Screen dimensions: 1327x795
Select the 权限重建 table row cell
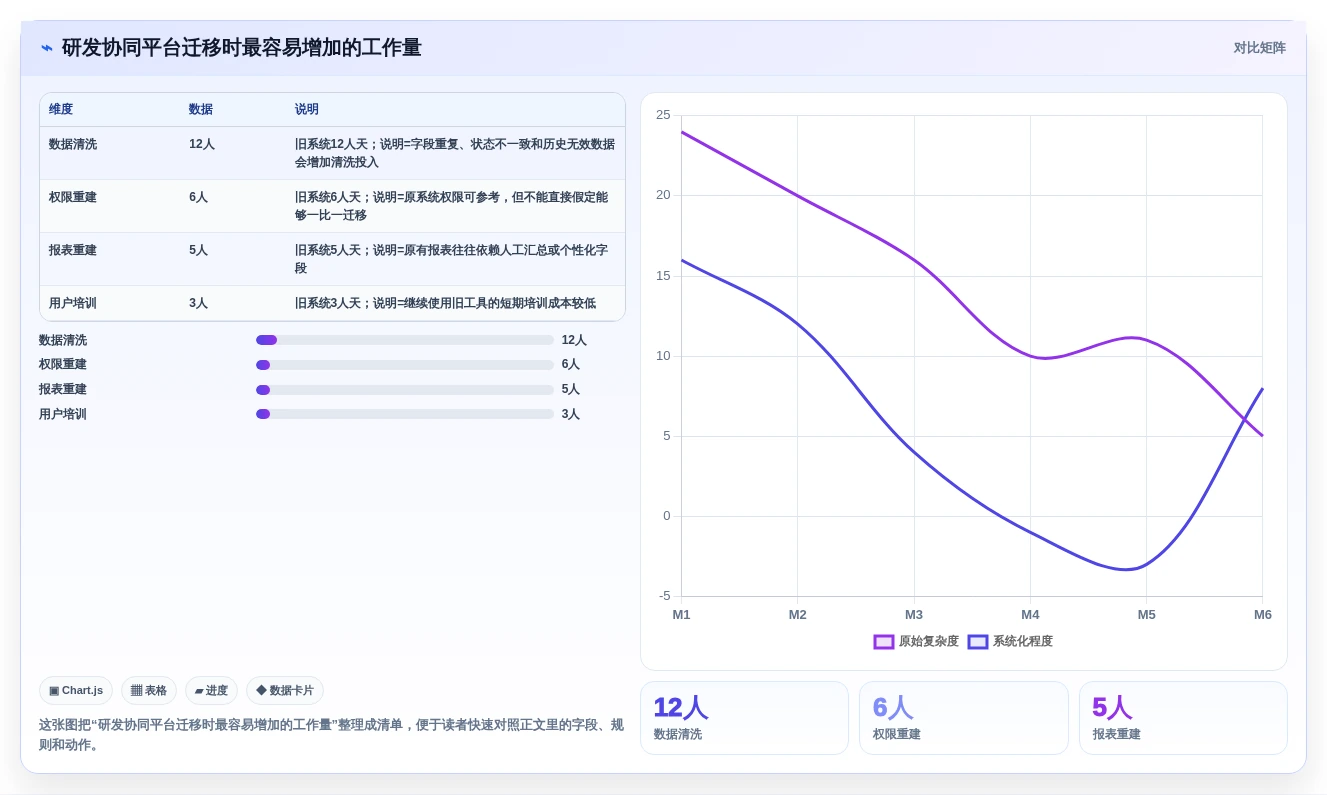73,197
